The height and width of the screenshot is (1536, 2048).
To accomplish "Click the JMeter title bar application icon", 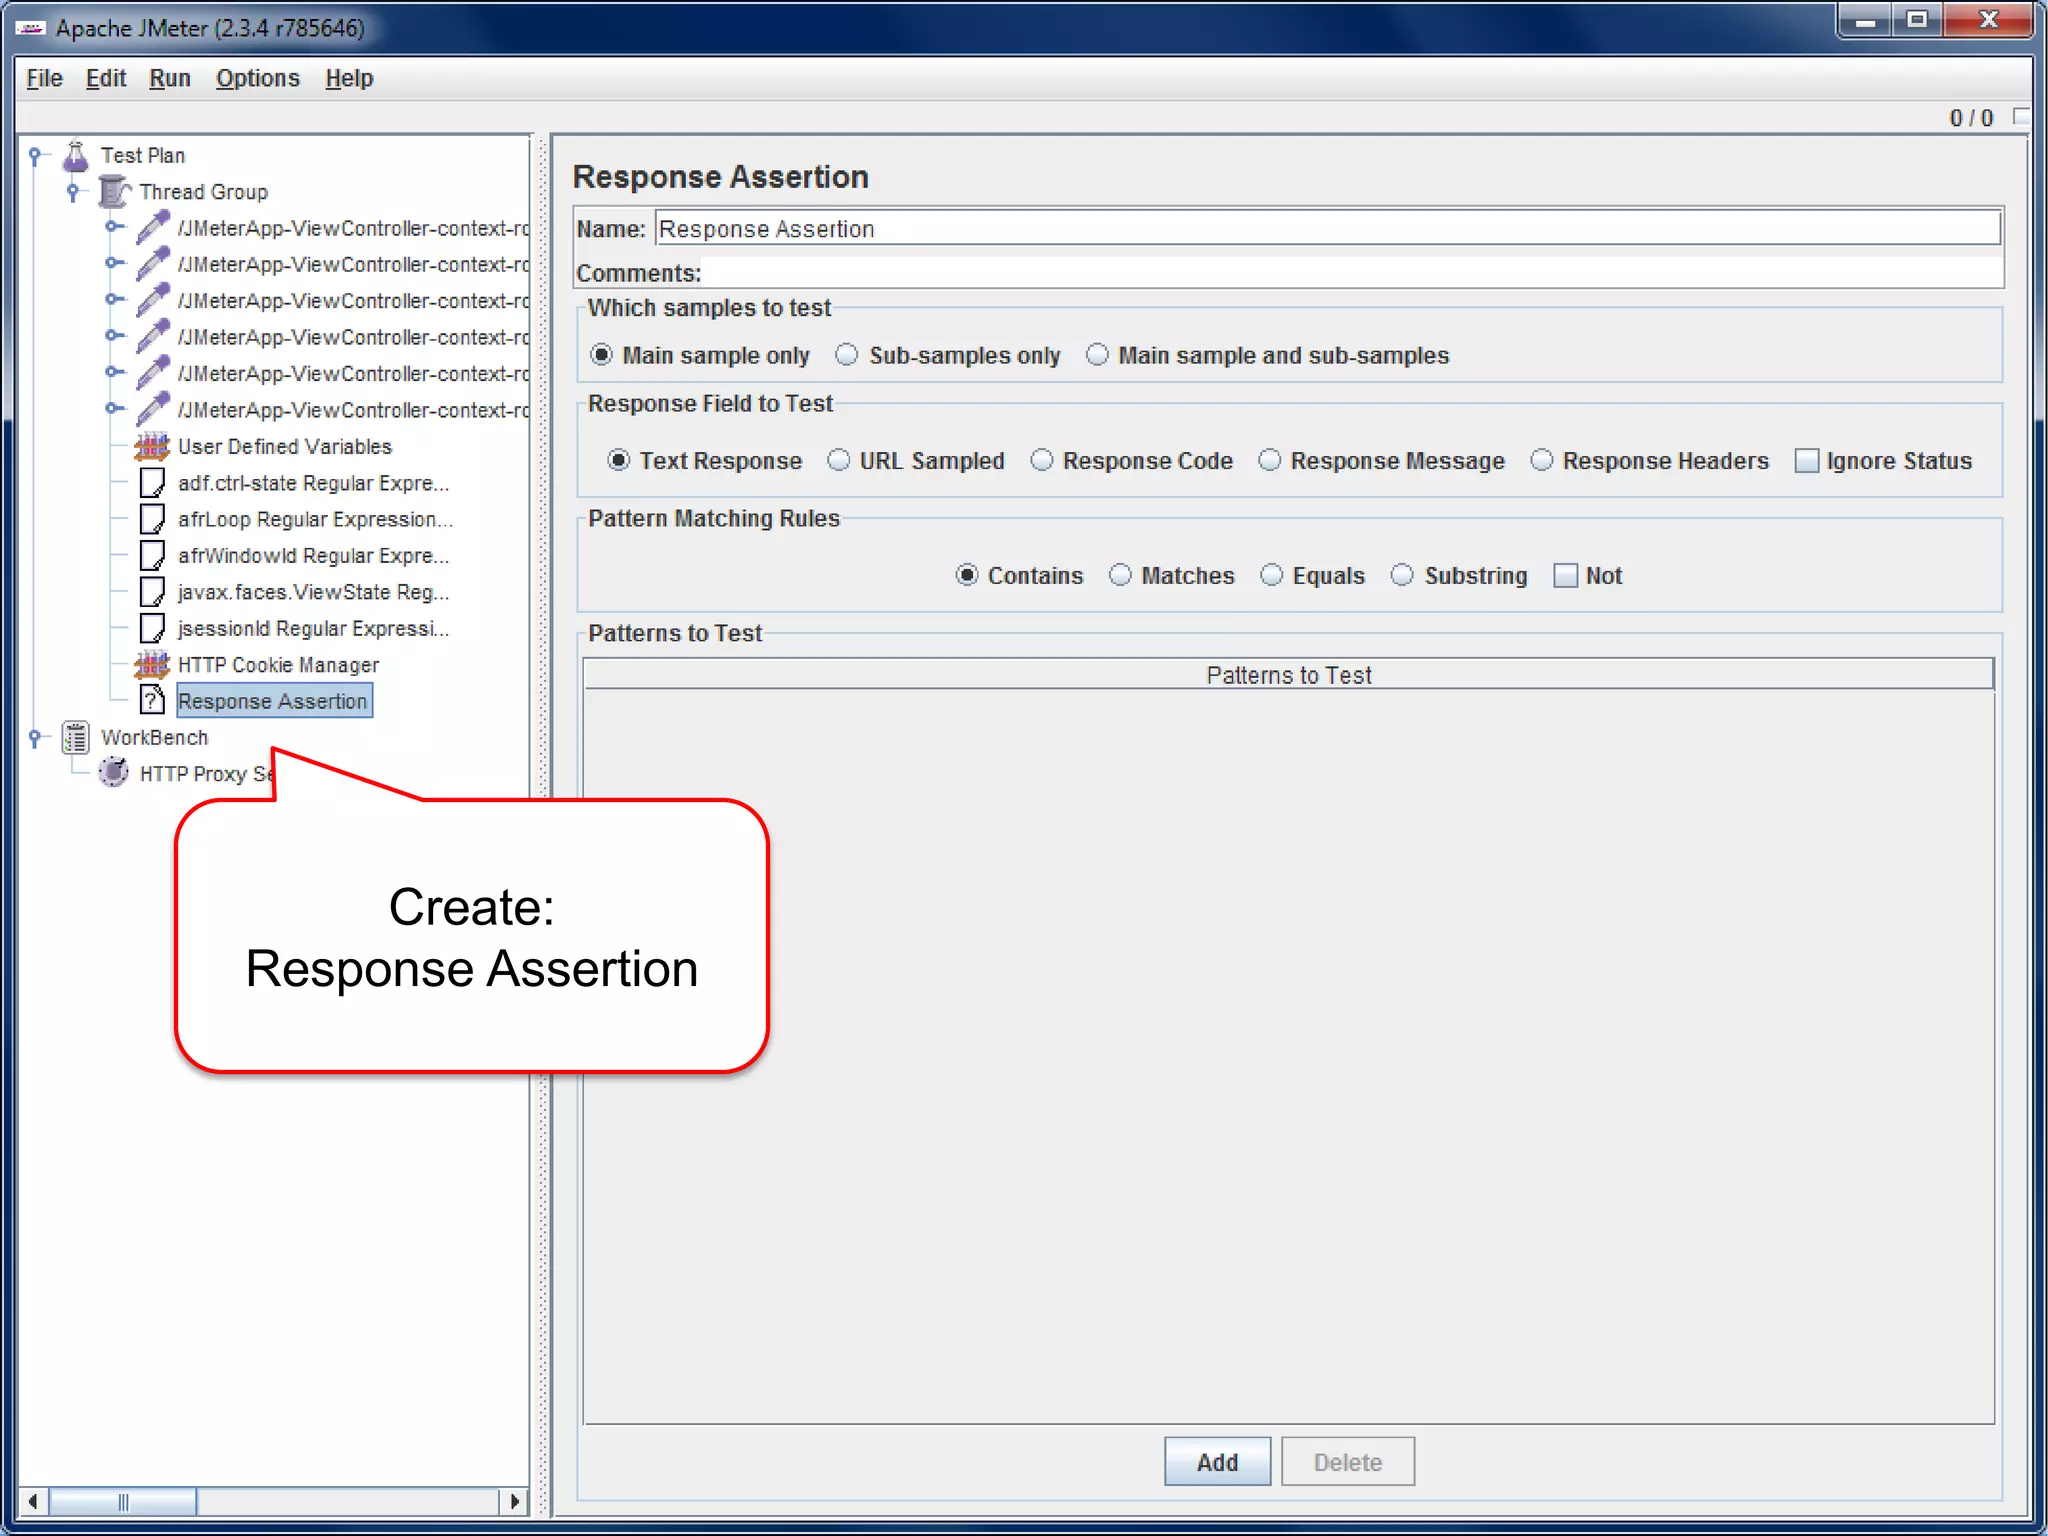I will pyautogui.click(x=31, y=28).
